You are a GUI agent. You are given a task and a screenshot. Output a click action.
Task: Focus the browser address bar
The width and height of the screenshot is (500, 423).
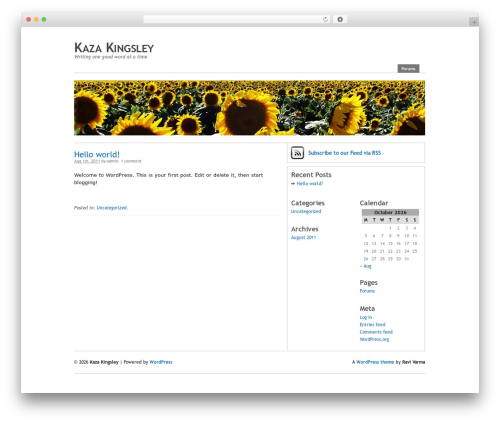[236, 19]
